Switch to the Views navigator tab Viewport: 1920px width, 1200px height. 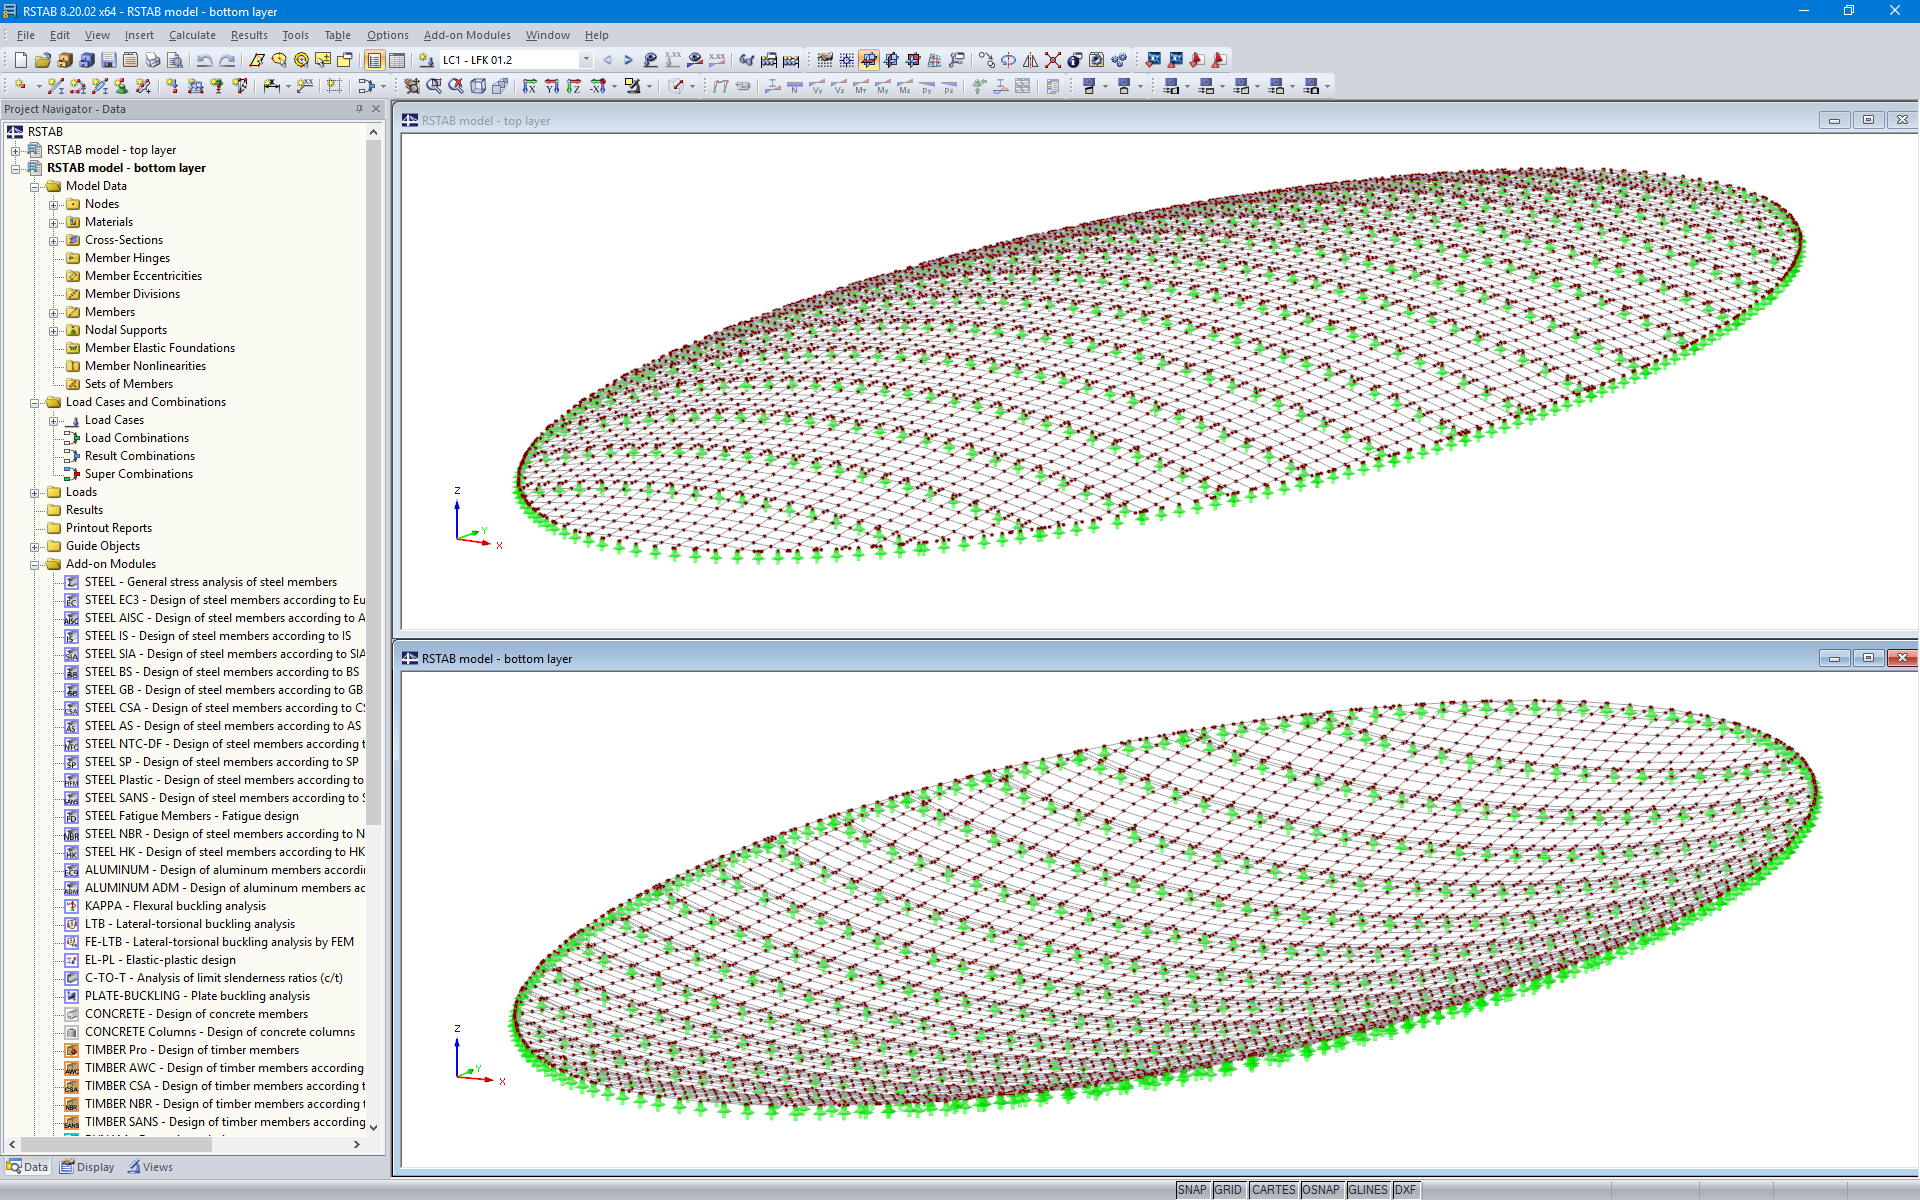point(150,1167)
